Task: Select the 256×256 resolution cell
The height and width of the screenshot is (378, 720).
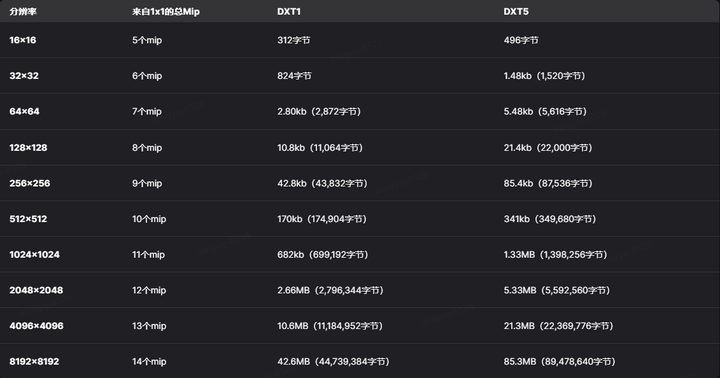Action: (x=30, y=183)
